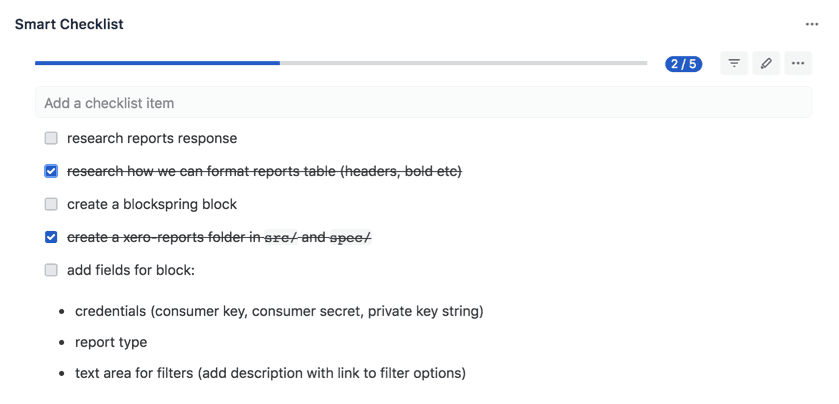Check the 'research reports response' checkbox
This screenshot has height=404, width=839.
[x=51, y=139]
